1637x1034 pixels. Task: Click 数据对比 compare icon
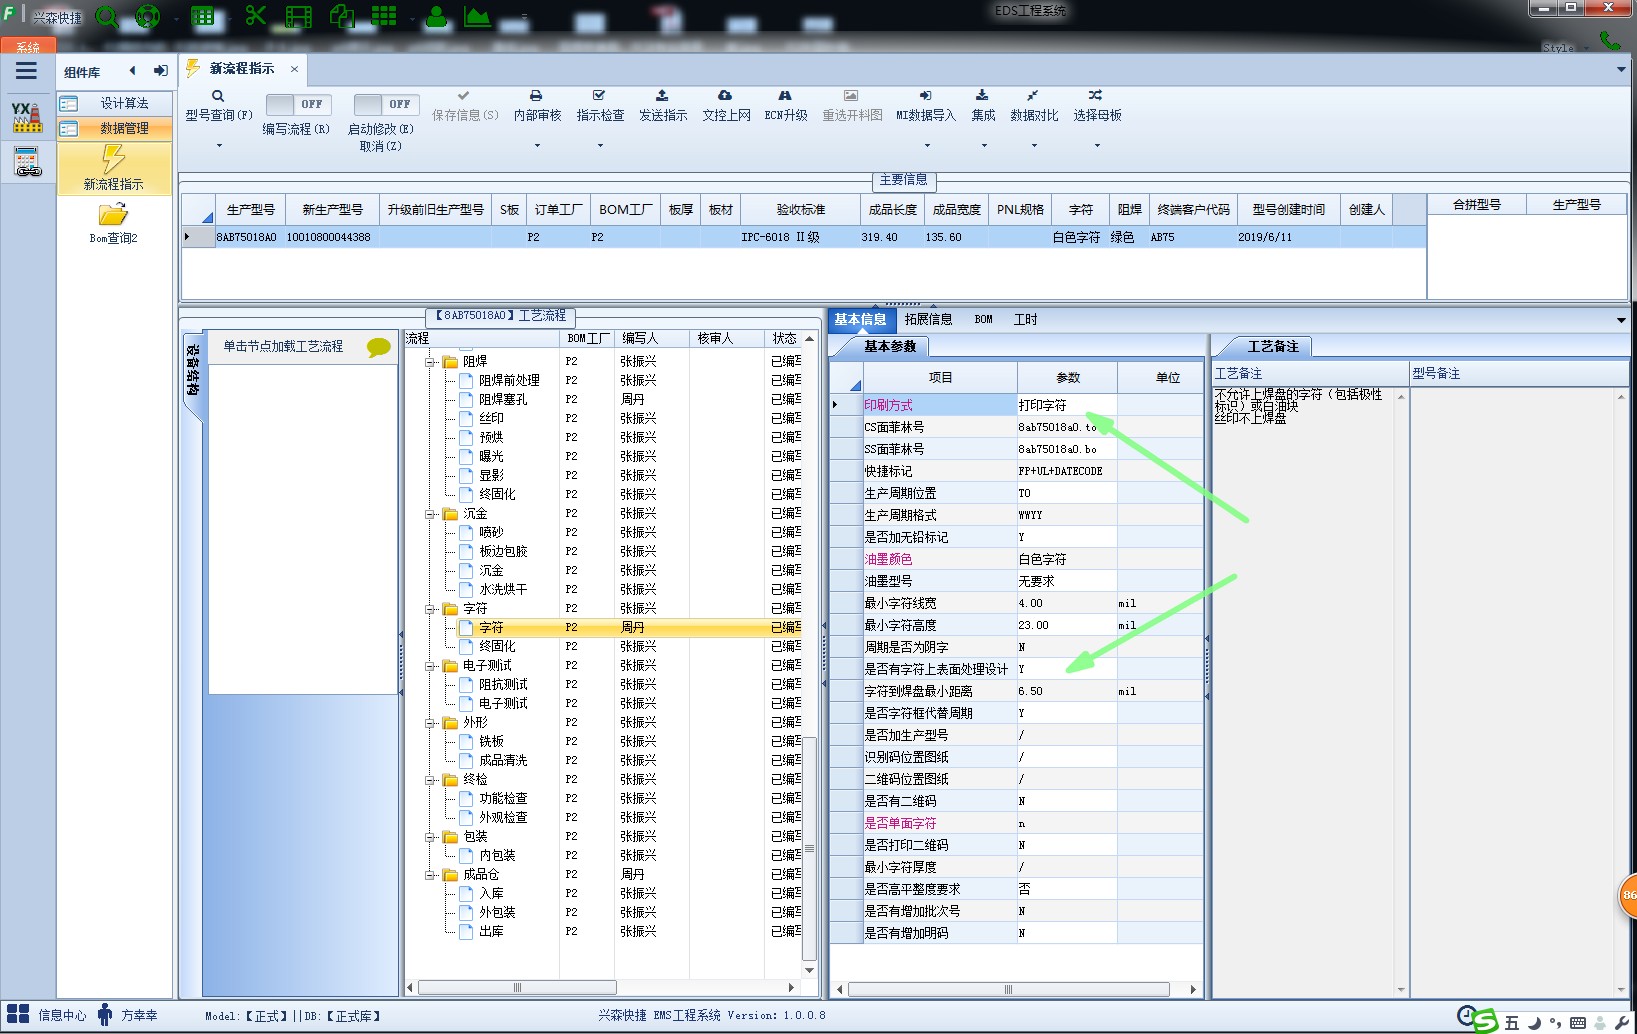point(1034,106)
